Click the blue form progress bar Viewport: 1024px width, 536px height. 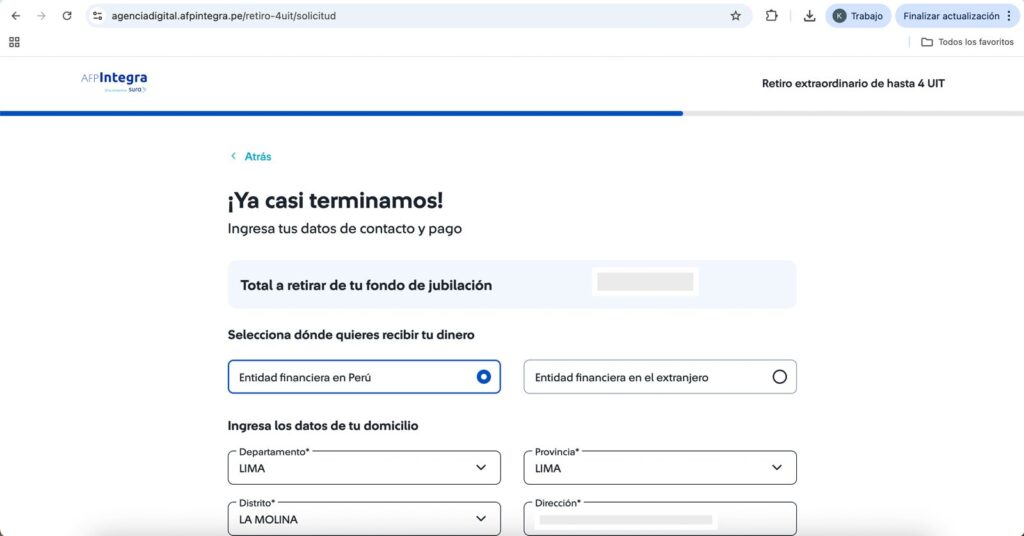coord(340,113)
